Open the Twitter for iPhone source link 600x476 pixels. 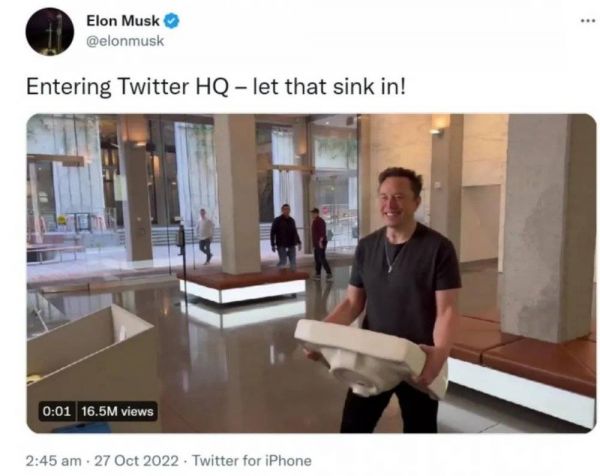252,461
